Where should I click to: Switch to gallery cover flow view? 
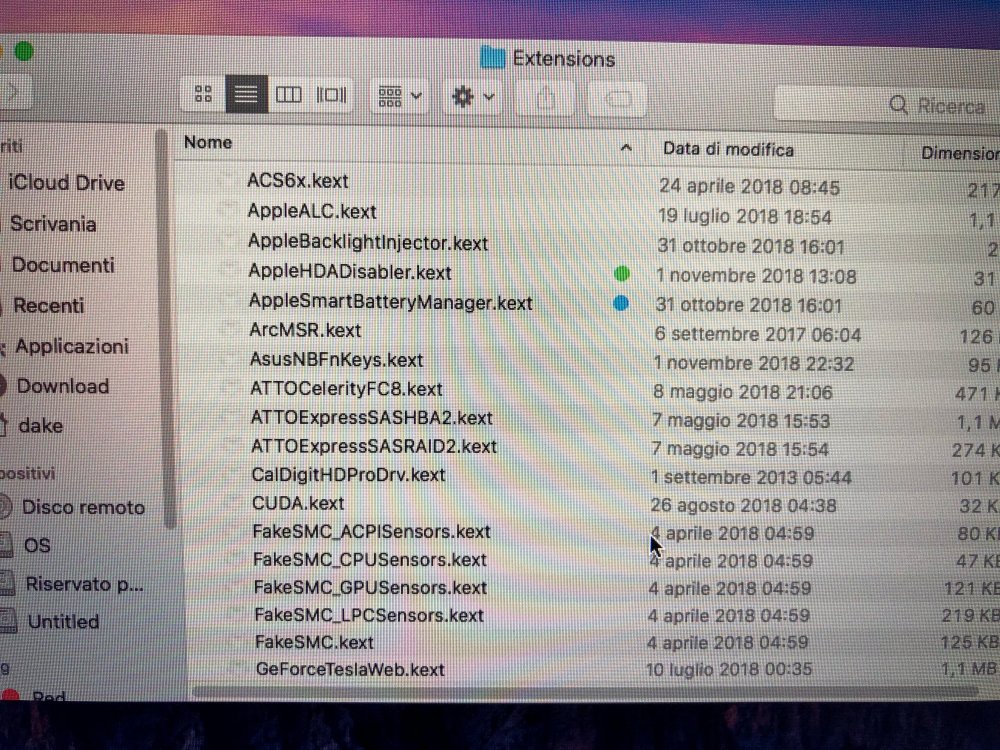pyautogui.click(x=331, y=95)
